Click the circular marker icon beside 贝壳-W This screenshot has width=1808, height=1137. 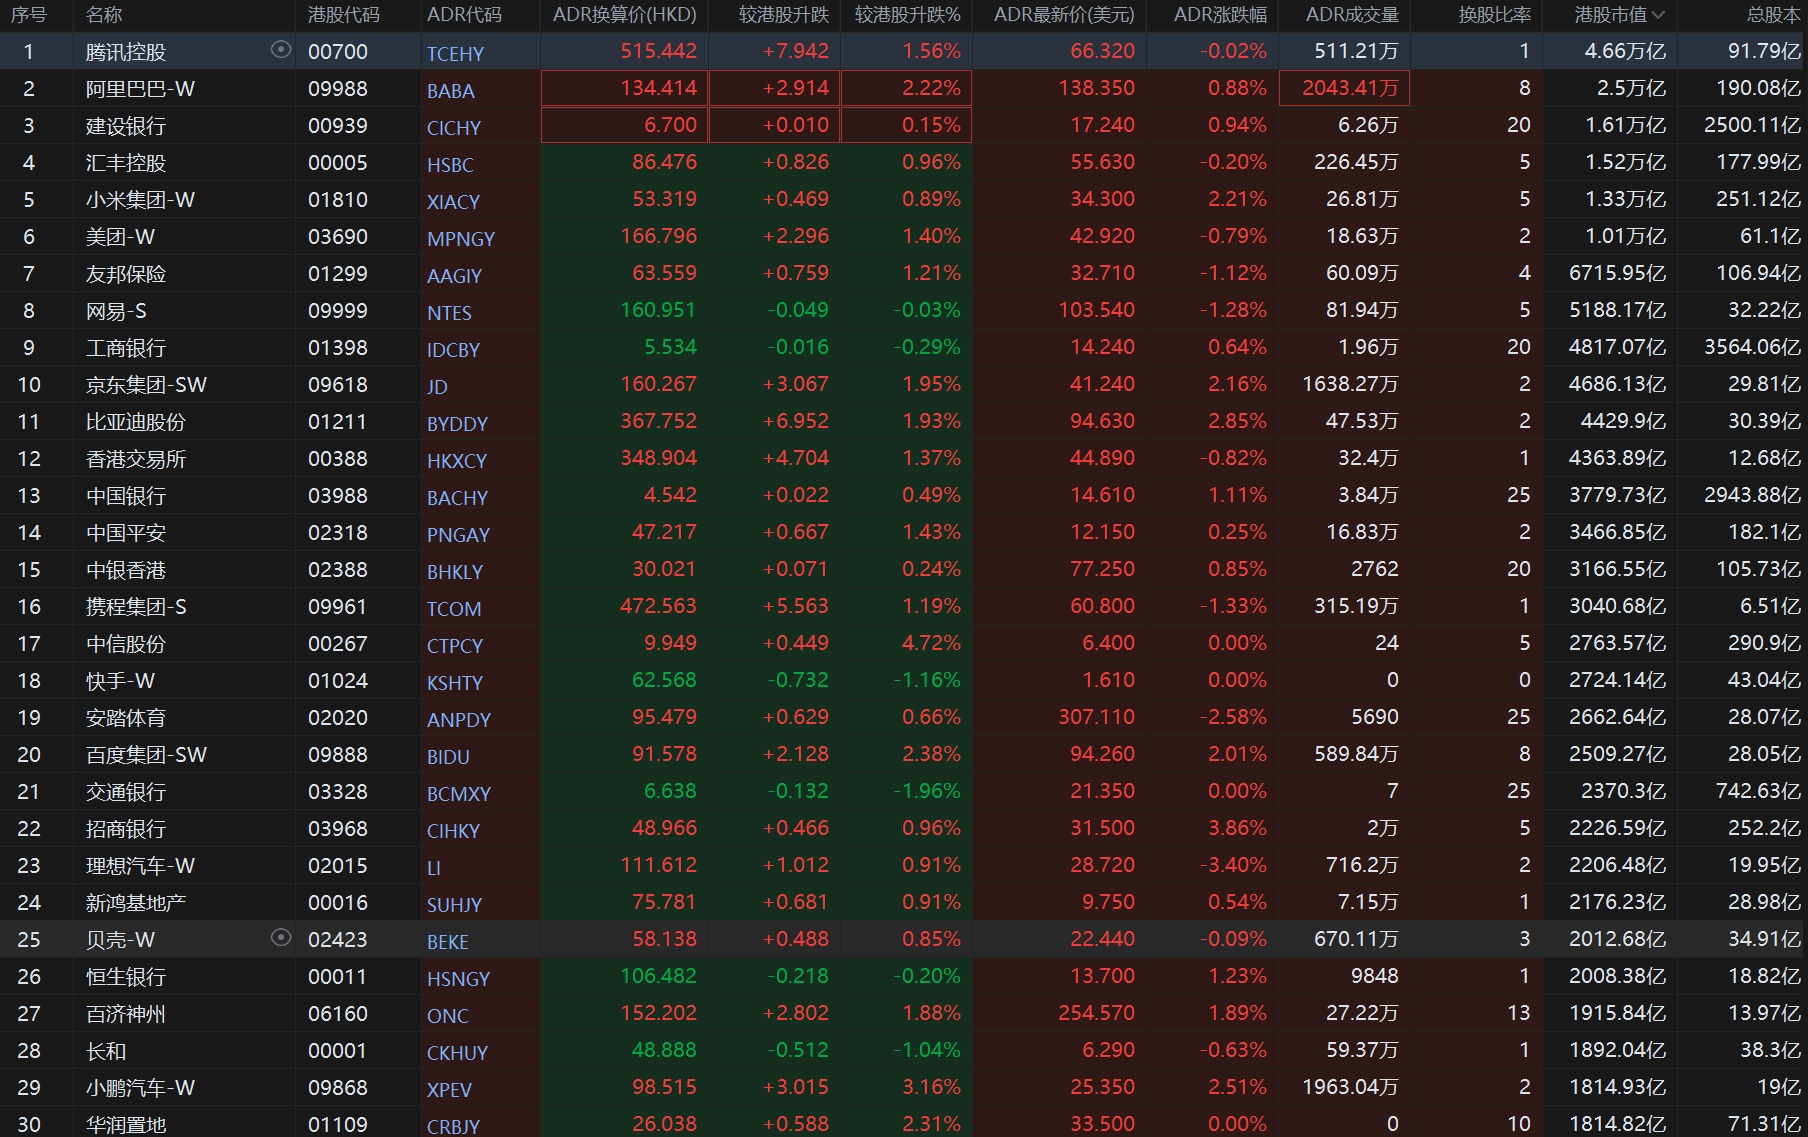click(x=281, y=938)
